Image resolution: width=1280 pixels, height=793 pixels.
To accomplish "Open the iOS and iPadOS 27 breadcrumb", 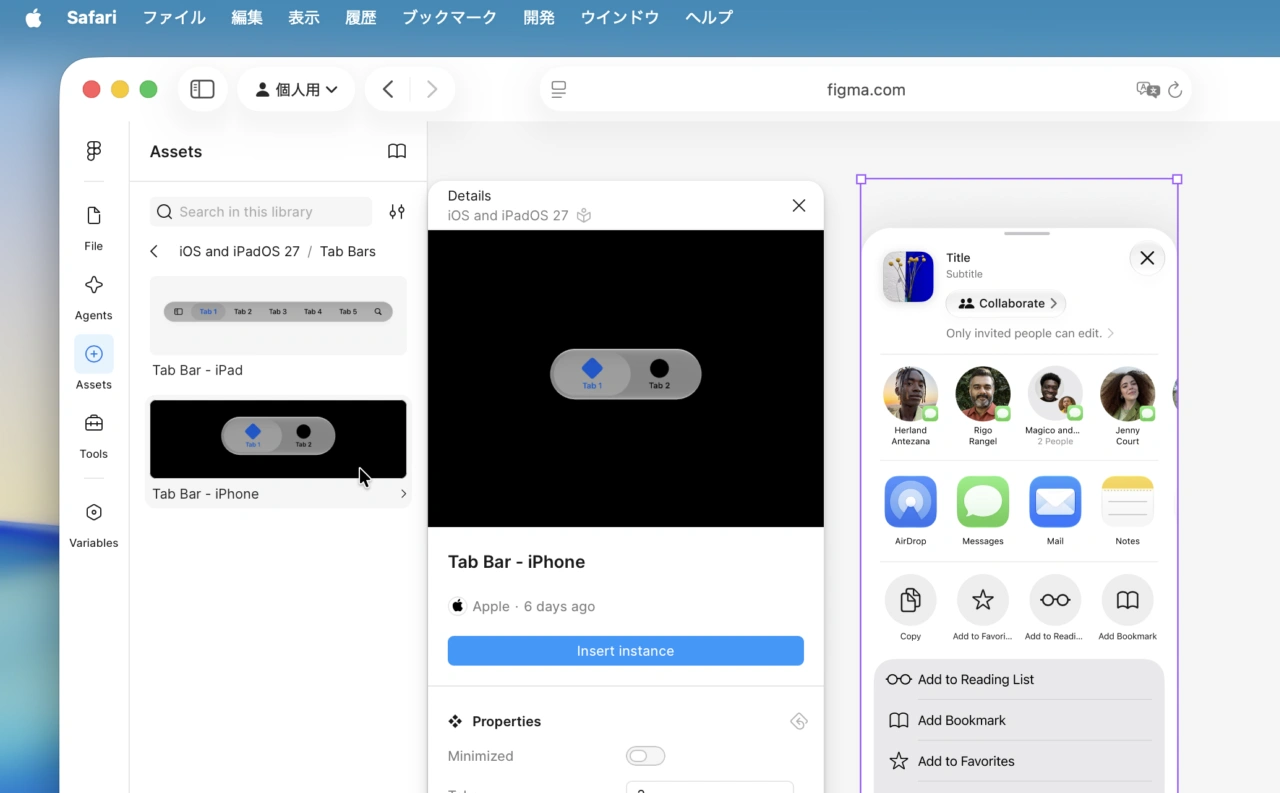I will [239, 251].
